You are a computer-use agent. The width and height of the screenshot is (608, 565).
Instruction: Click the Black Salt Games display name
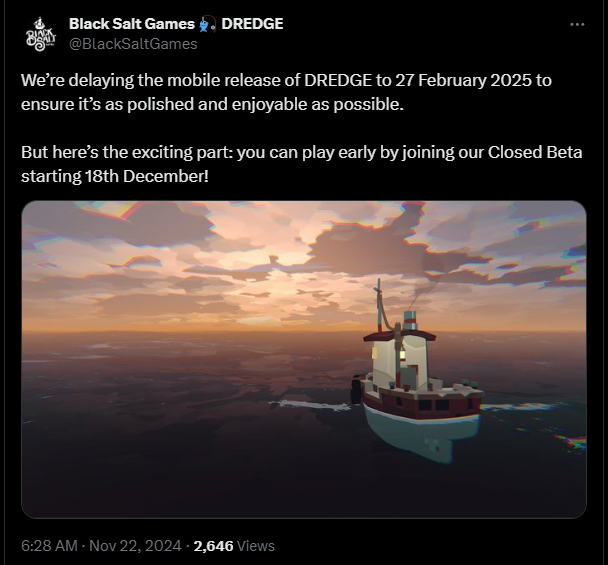[x=132, y=24]
